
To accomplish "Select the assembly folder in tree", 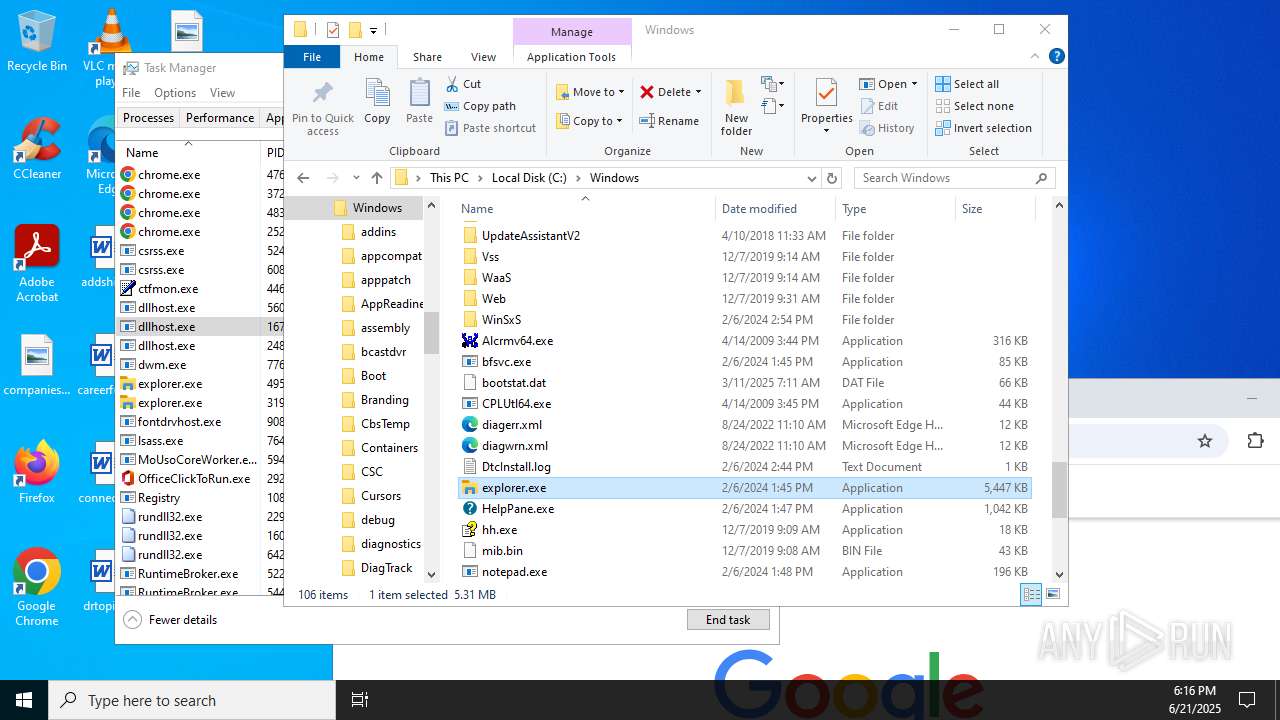I will tap(385, 328).
